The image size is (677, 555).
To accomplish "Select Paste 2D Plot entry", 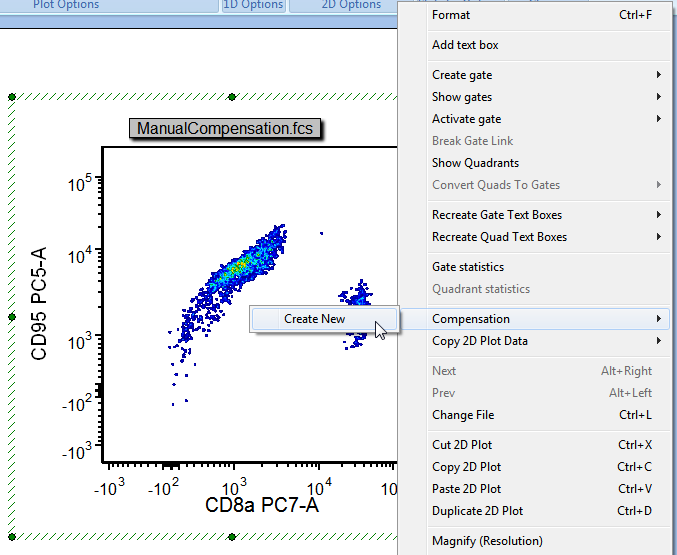I will pos(466,489).
